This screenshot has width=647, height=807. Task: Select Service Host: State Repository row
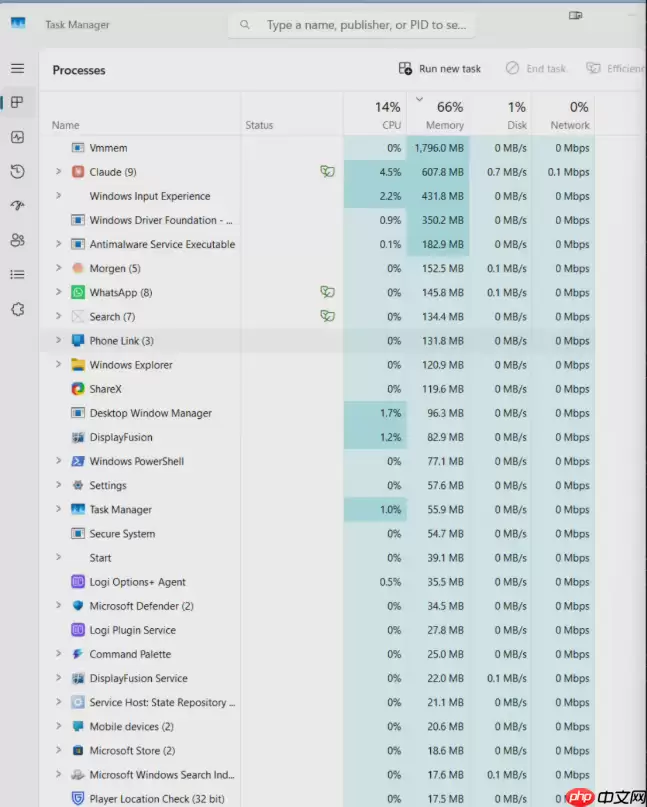[317, 702]
